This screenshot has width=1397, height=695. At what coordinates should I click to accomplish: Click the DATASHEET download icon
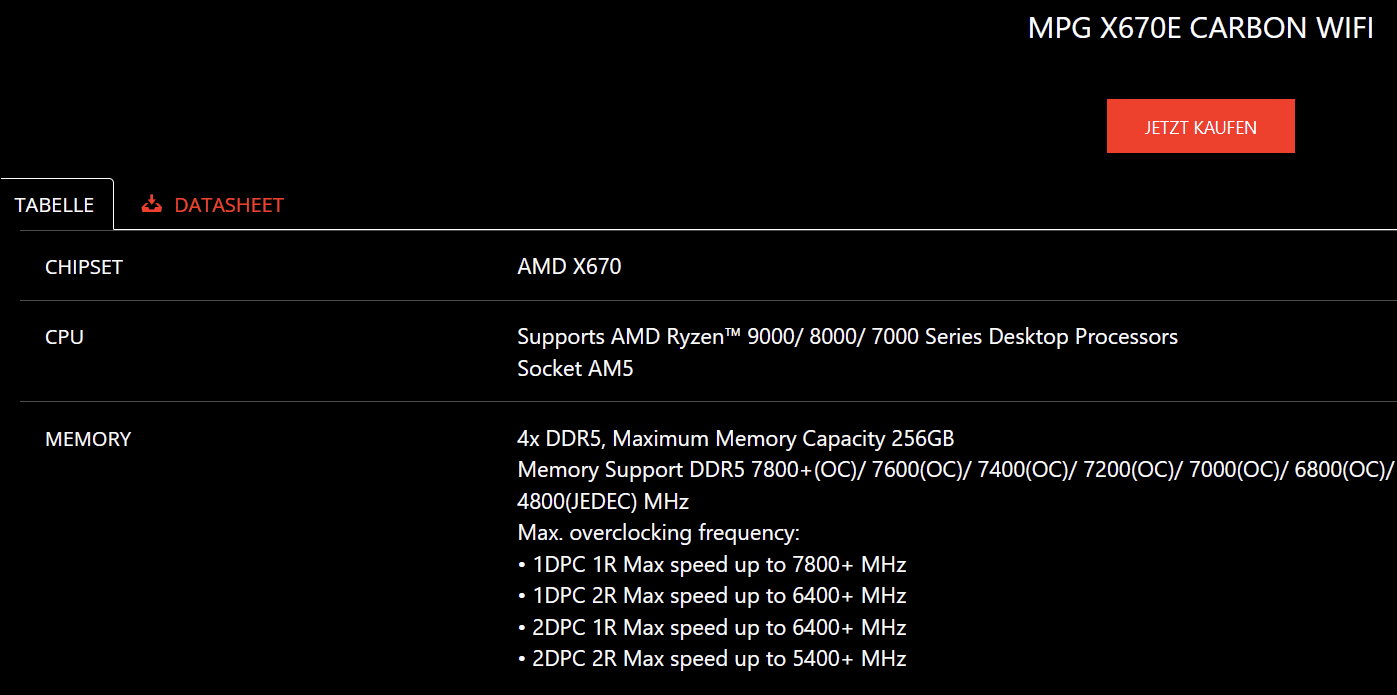point(152,204)
